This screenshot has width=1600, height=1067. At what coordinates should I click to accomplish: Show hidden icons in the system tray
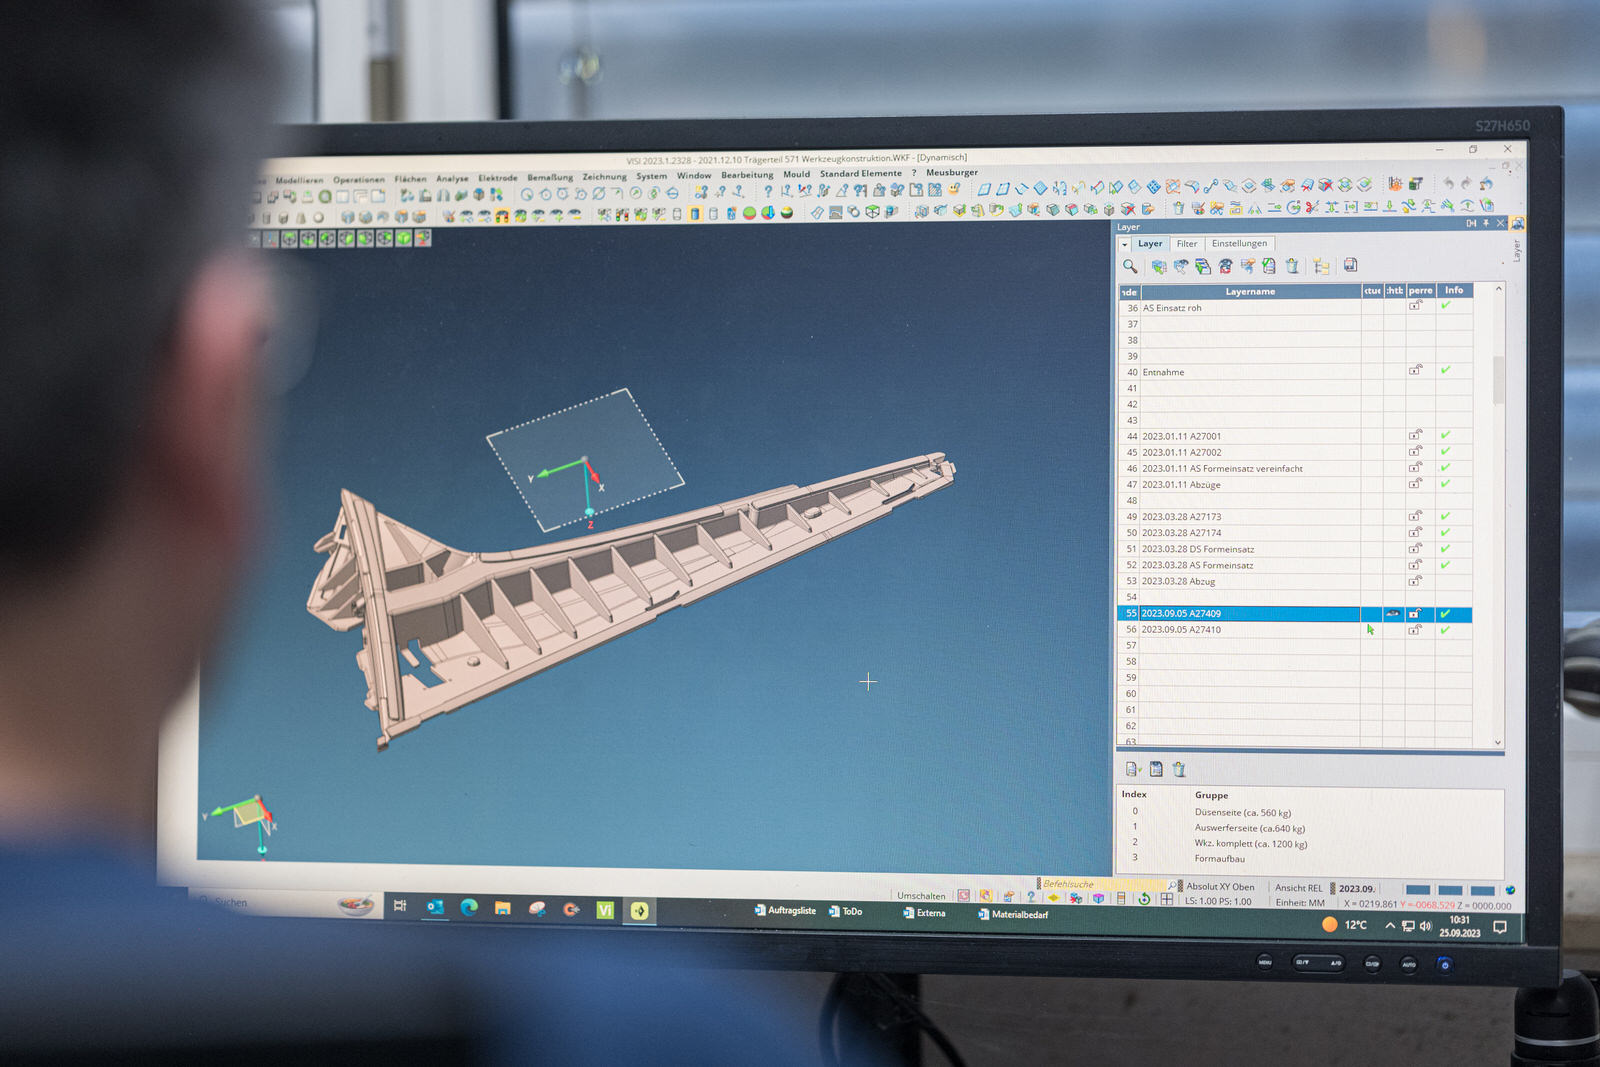tap(1390, 926)
